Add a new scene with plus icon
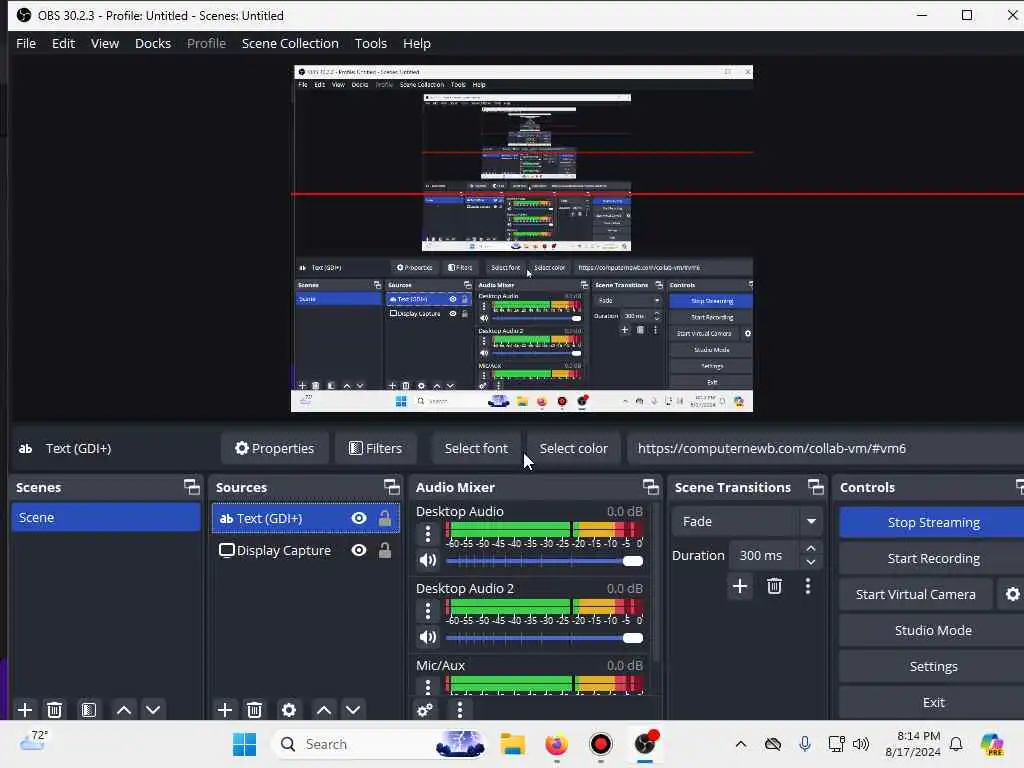Viewport: 1024px width, 768px height. point(25,710)
